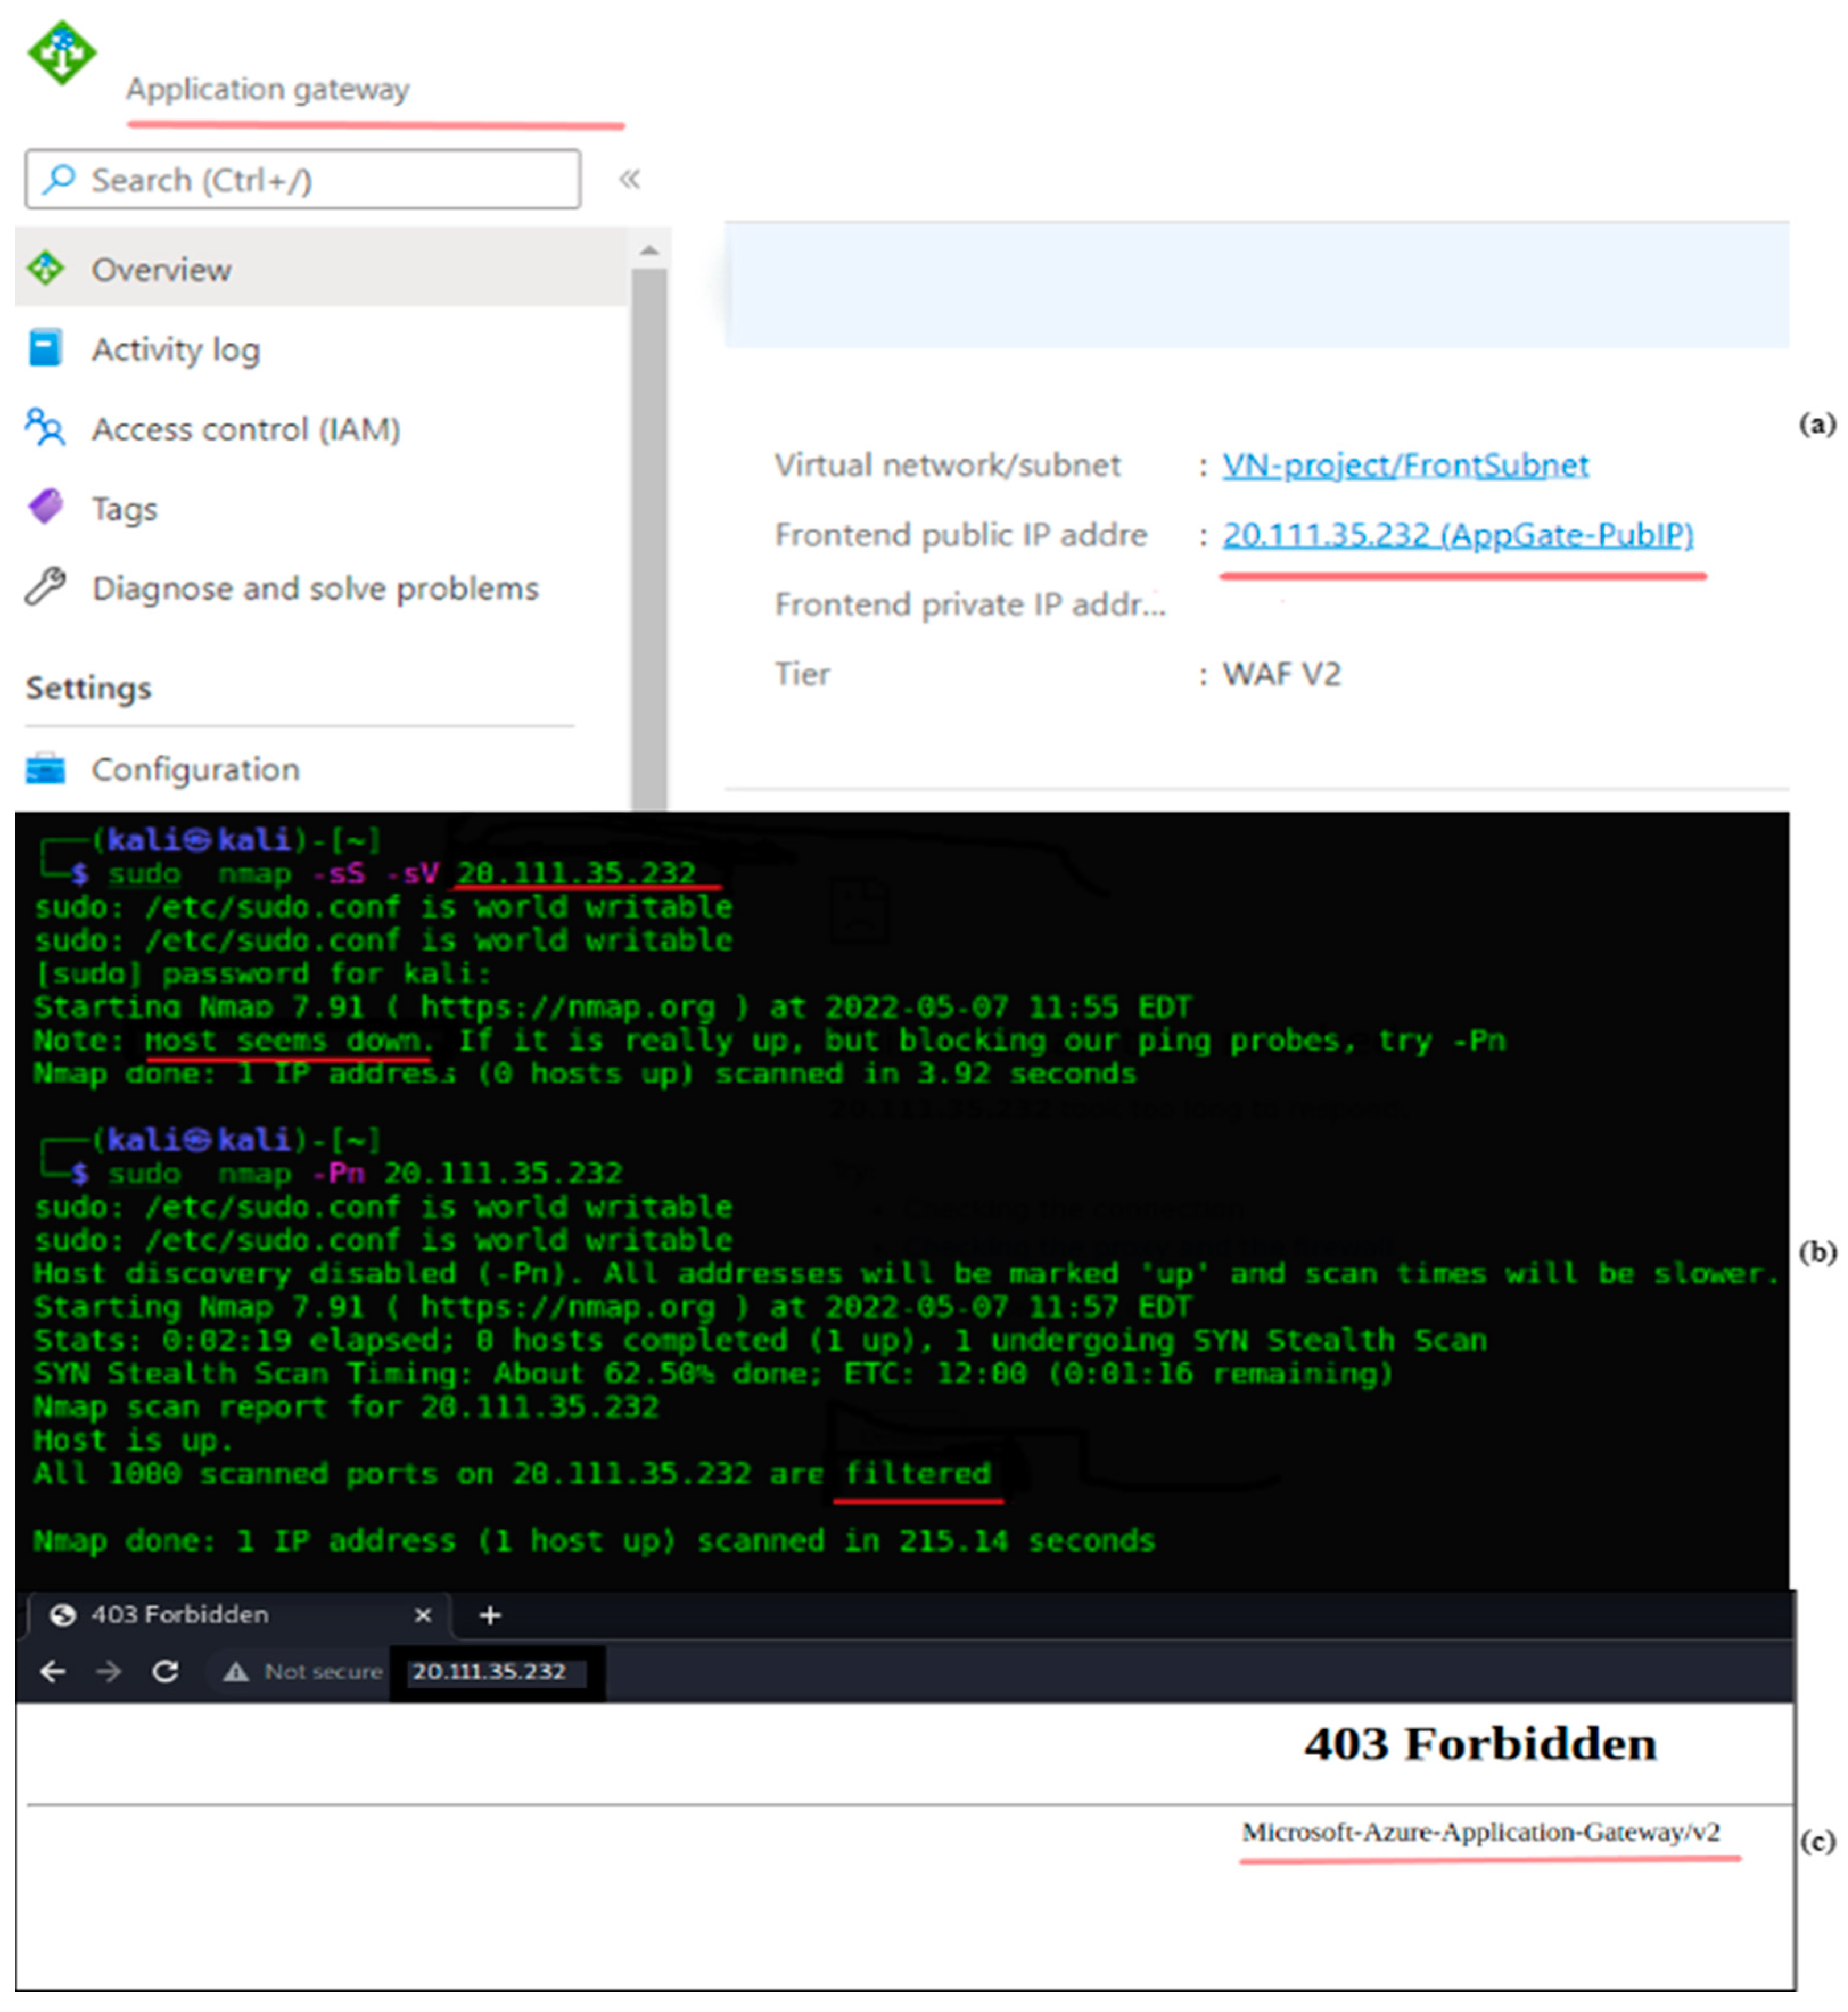Open Diagnose and solve problems
Image resolution: width=1848 pixels, height=2012 pixels.
click(315, 588)
